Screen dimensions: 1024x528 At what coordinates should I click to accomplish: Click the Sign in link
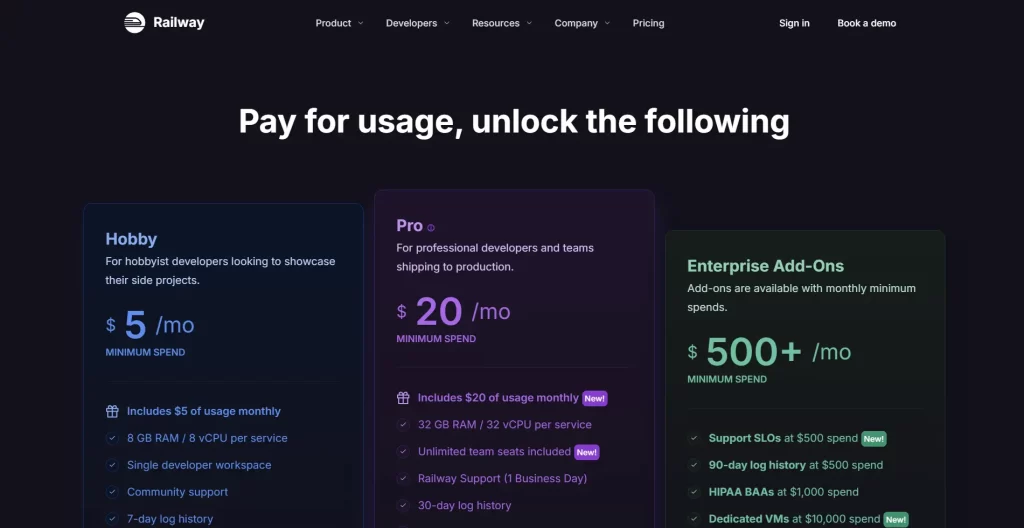click(x=794, y=23)
